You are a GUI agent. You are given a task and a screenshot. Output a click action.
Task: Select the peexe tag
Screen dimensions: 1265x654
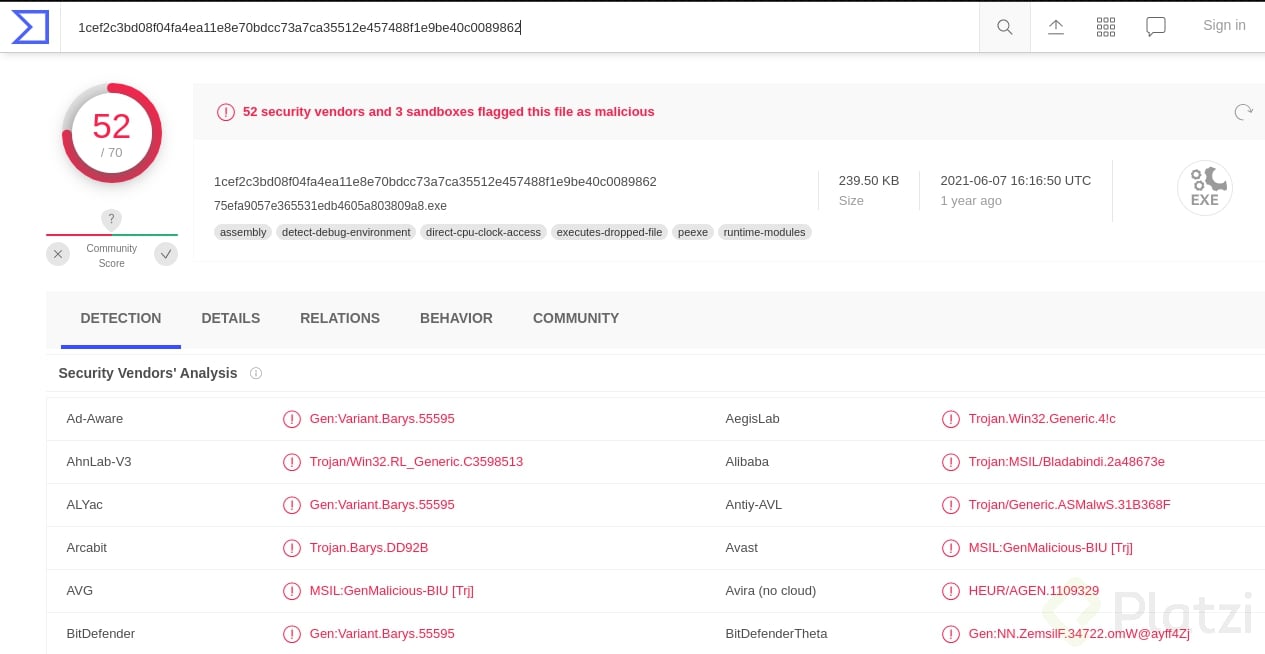(x=693, y=232)
